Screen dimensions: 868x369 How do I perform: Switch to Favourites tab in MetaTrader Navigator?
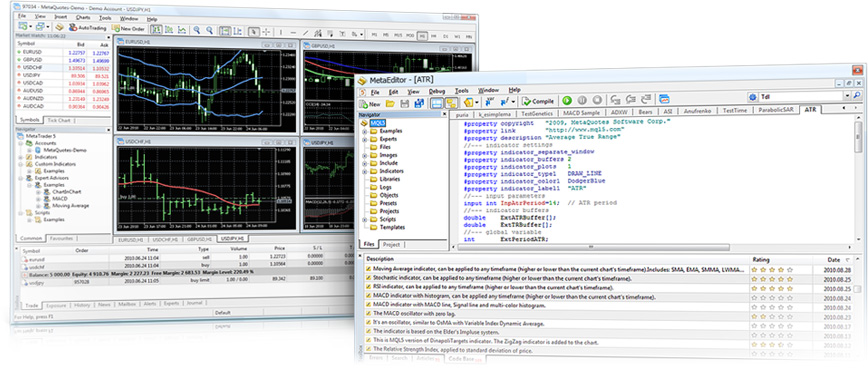click(60, 238)
